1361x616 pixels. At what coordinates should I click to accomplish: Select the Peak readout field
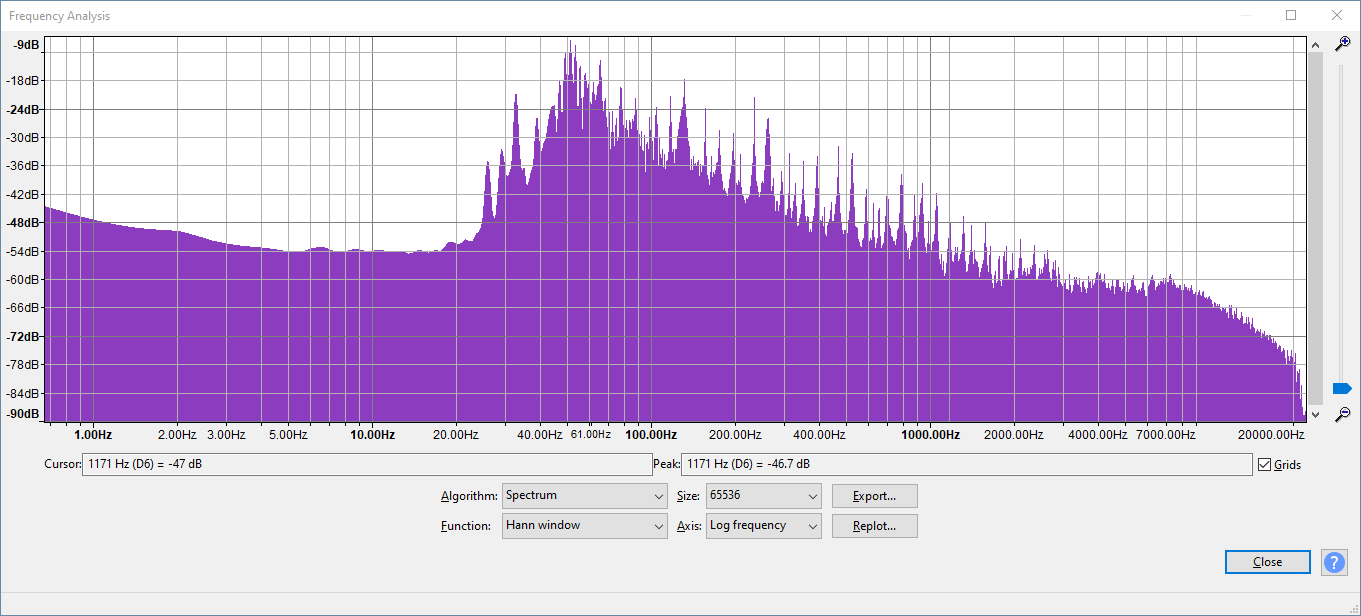click(965, 465)
